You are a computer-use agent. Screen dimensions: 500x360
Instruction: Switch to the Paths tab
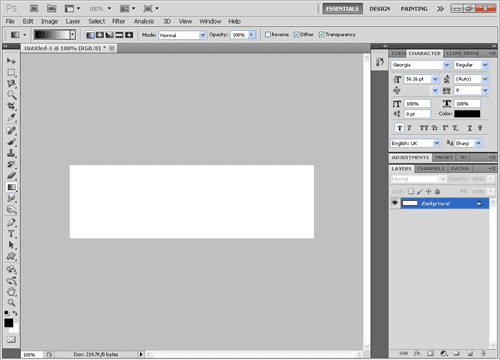(460, 169)
